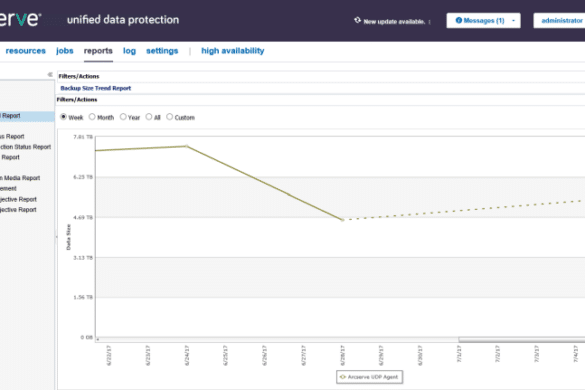The image size is (585, 390).
Task: Collapse the left sidebar with double-chevron icon
Action: [x=50, y=75]
